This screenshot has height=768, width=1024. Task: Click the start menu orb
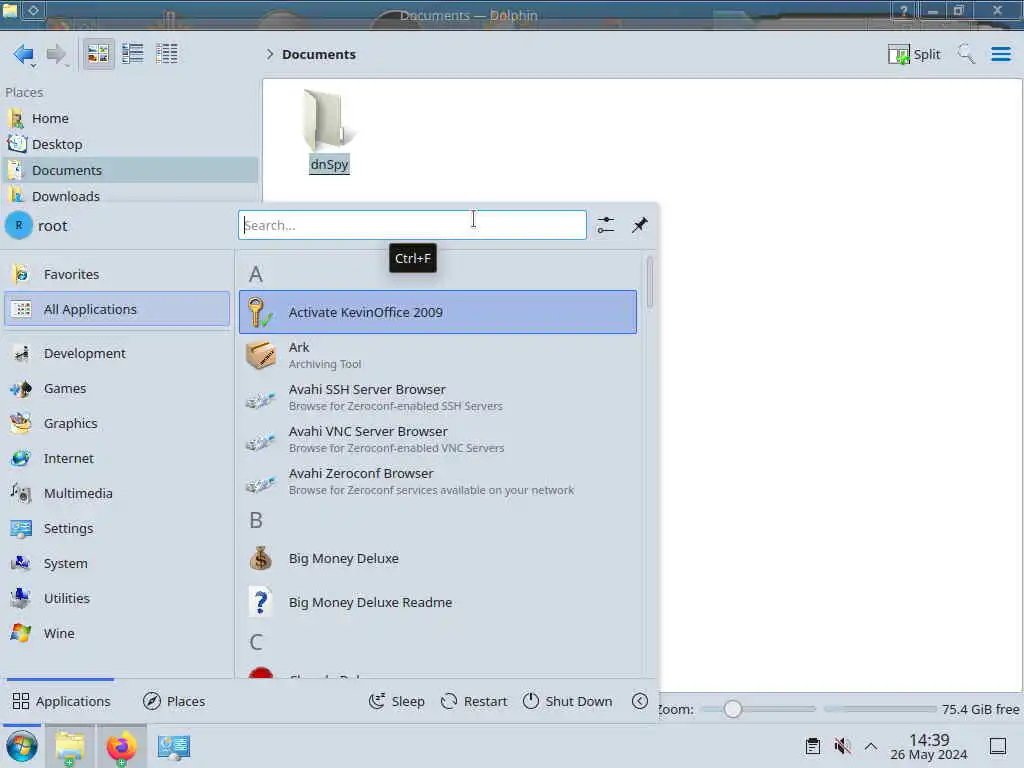click(22, 746)
